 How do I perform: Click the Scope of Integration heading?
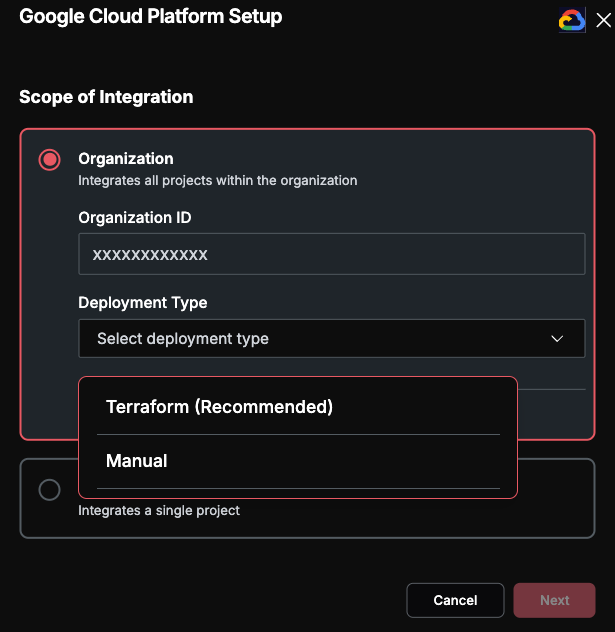tap(106, 97)
